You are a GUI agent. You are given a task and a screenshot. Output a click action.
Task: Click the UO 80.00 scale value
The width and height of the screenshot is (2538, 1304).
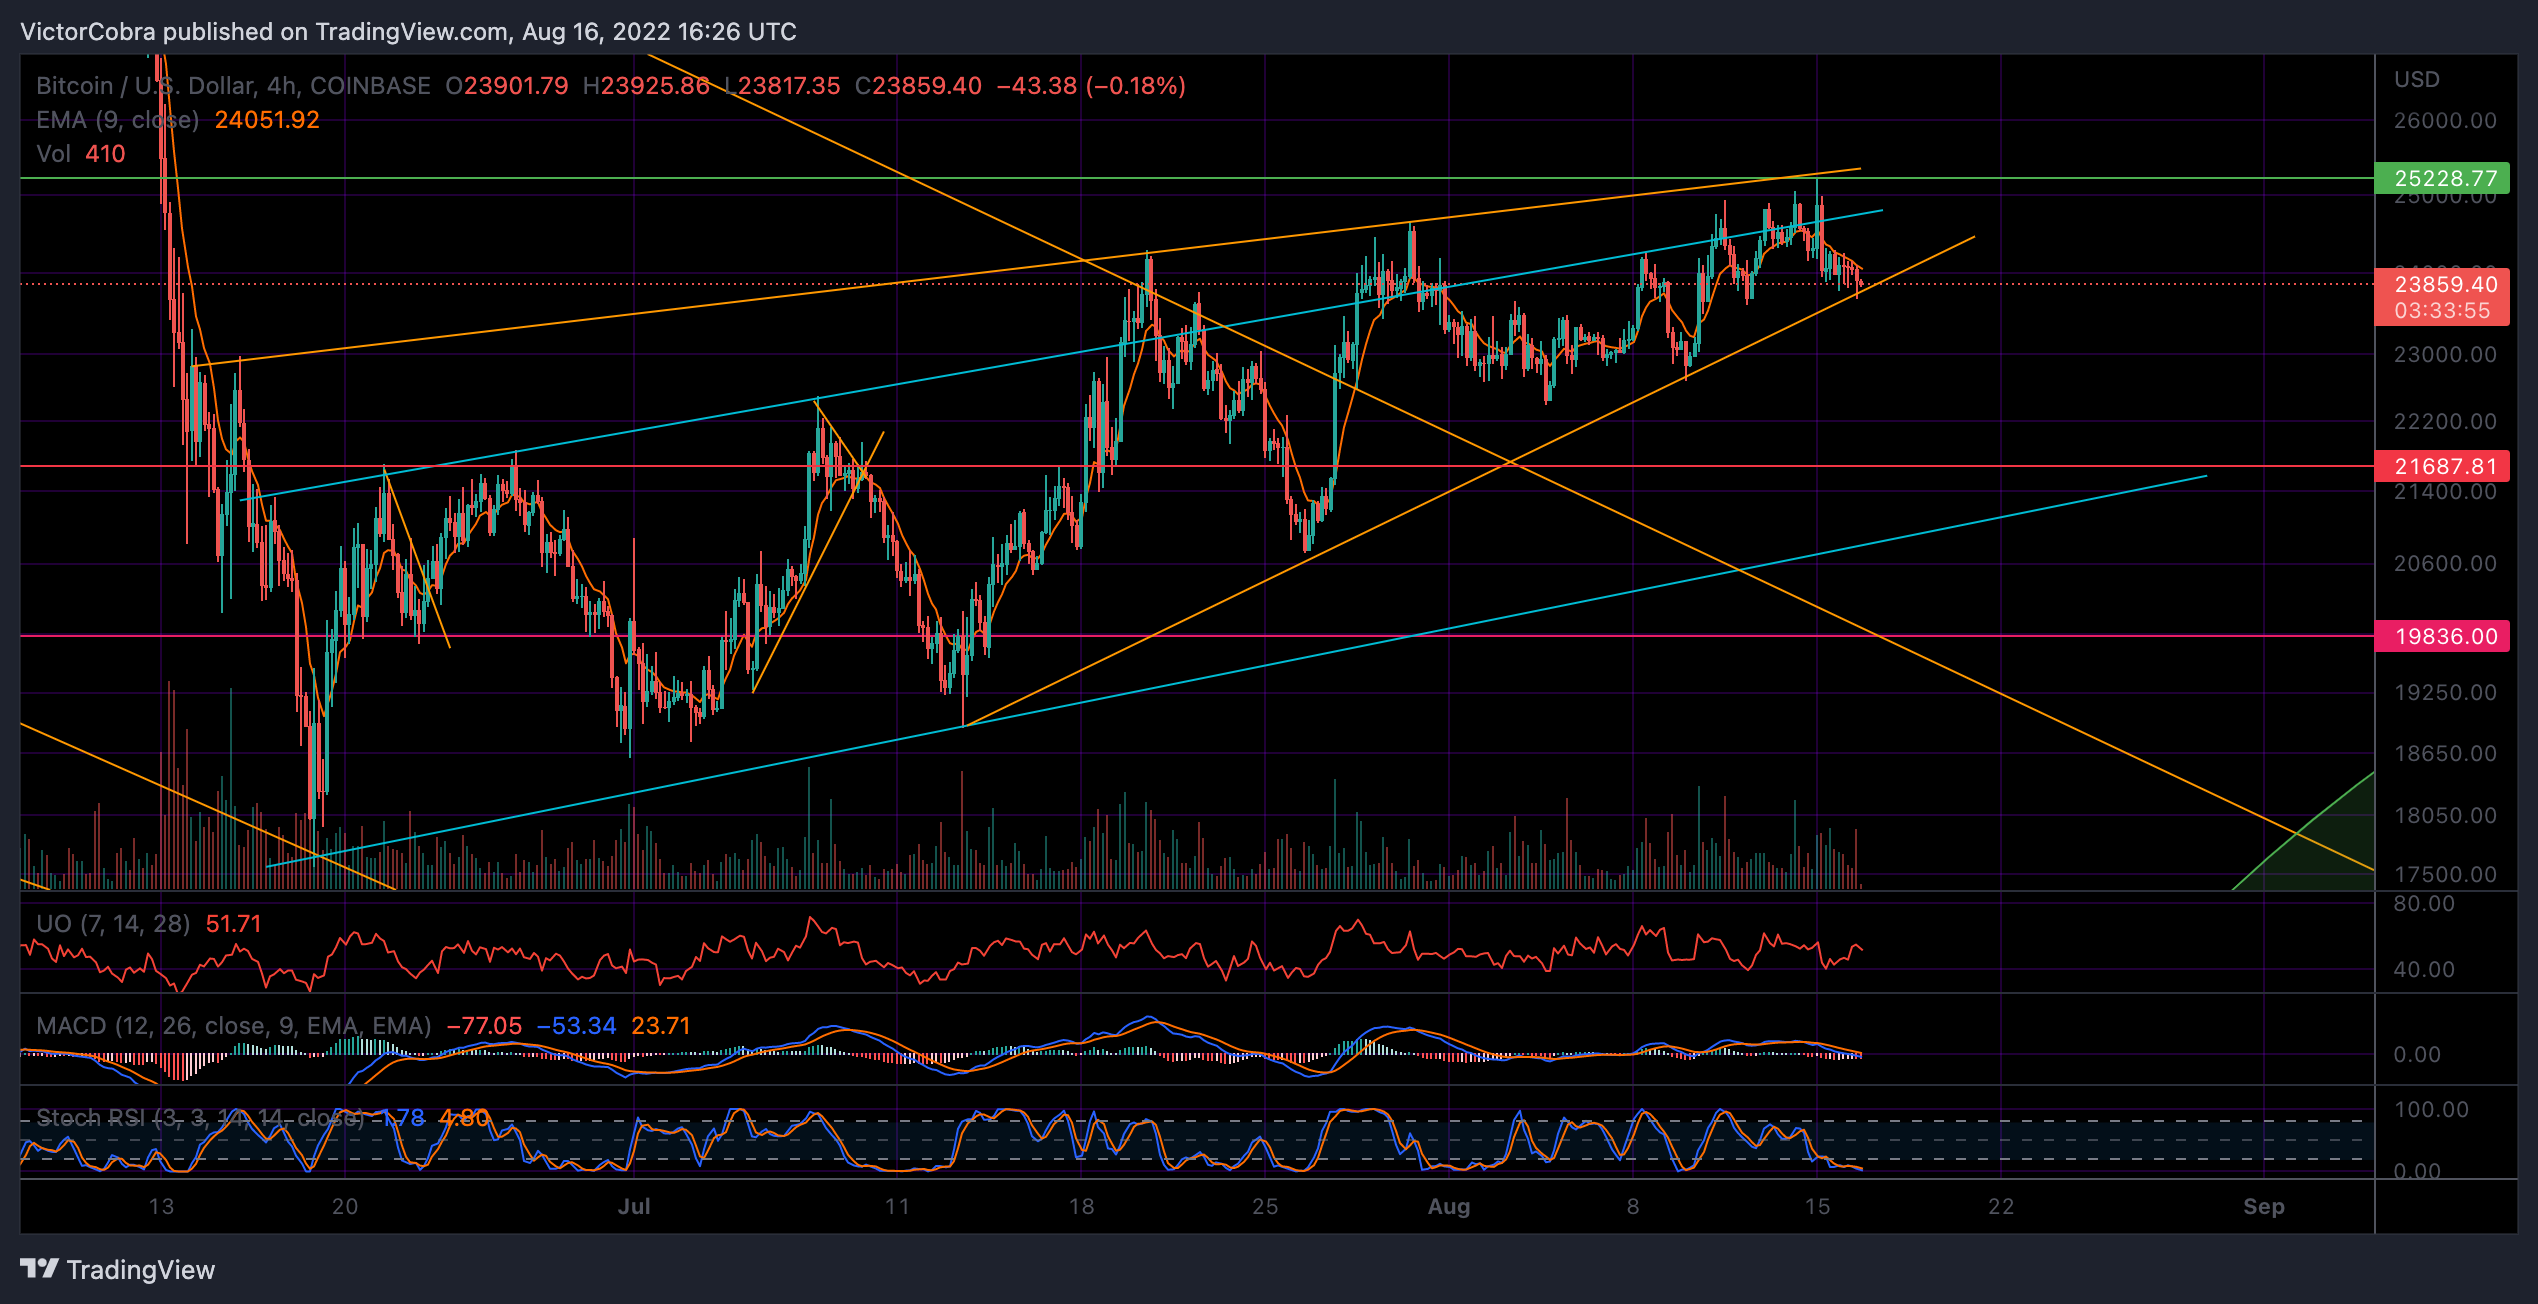pyautogui.click(x=2424, y=903)
